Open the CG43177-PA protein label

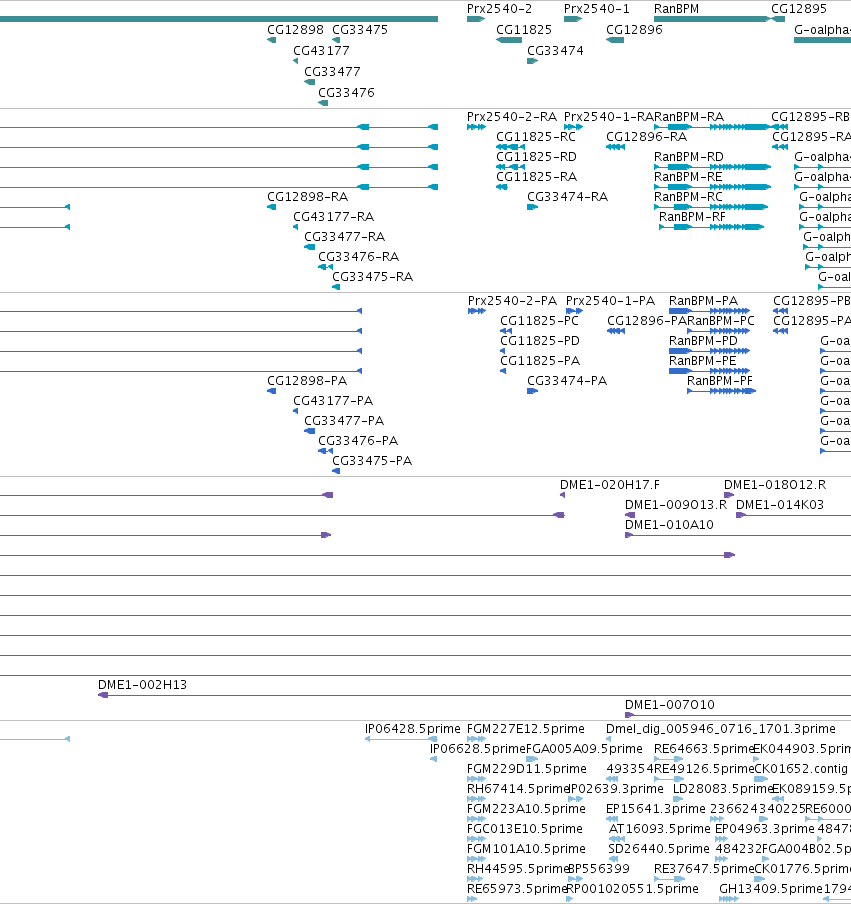click(x=333, y=401)
